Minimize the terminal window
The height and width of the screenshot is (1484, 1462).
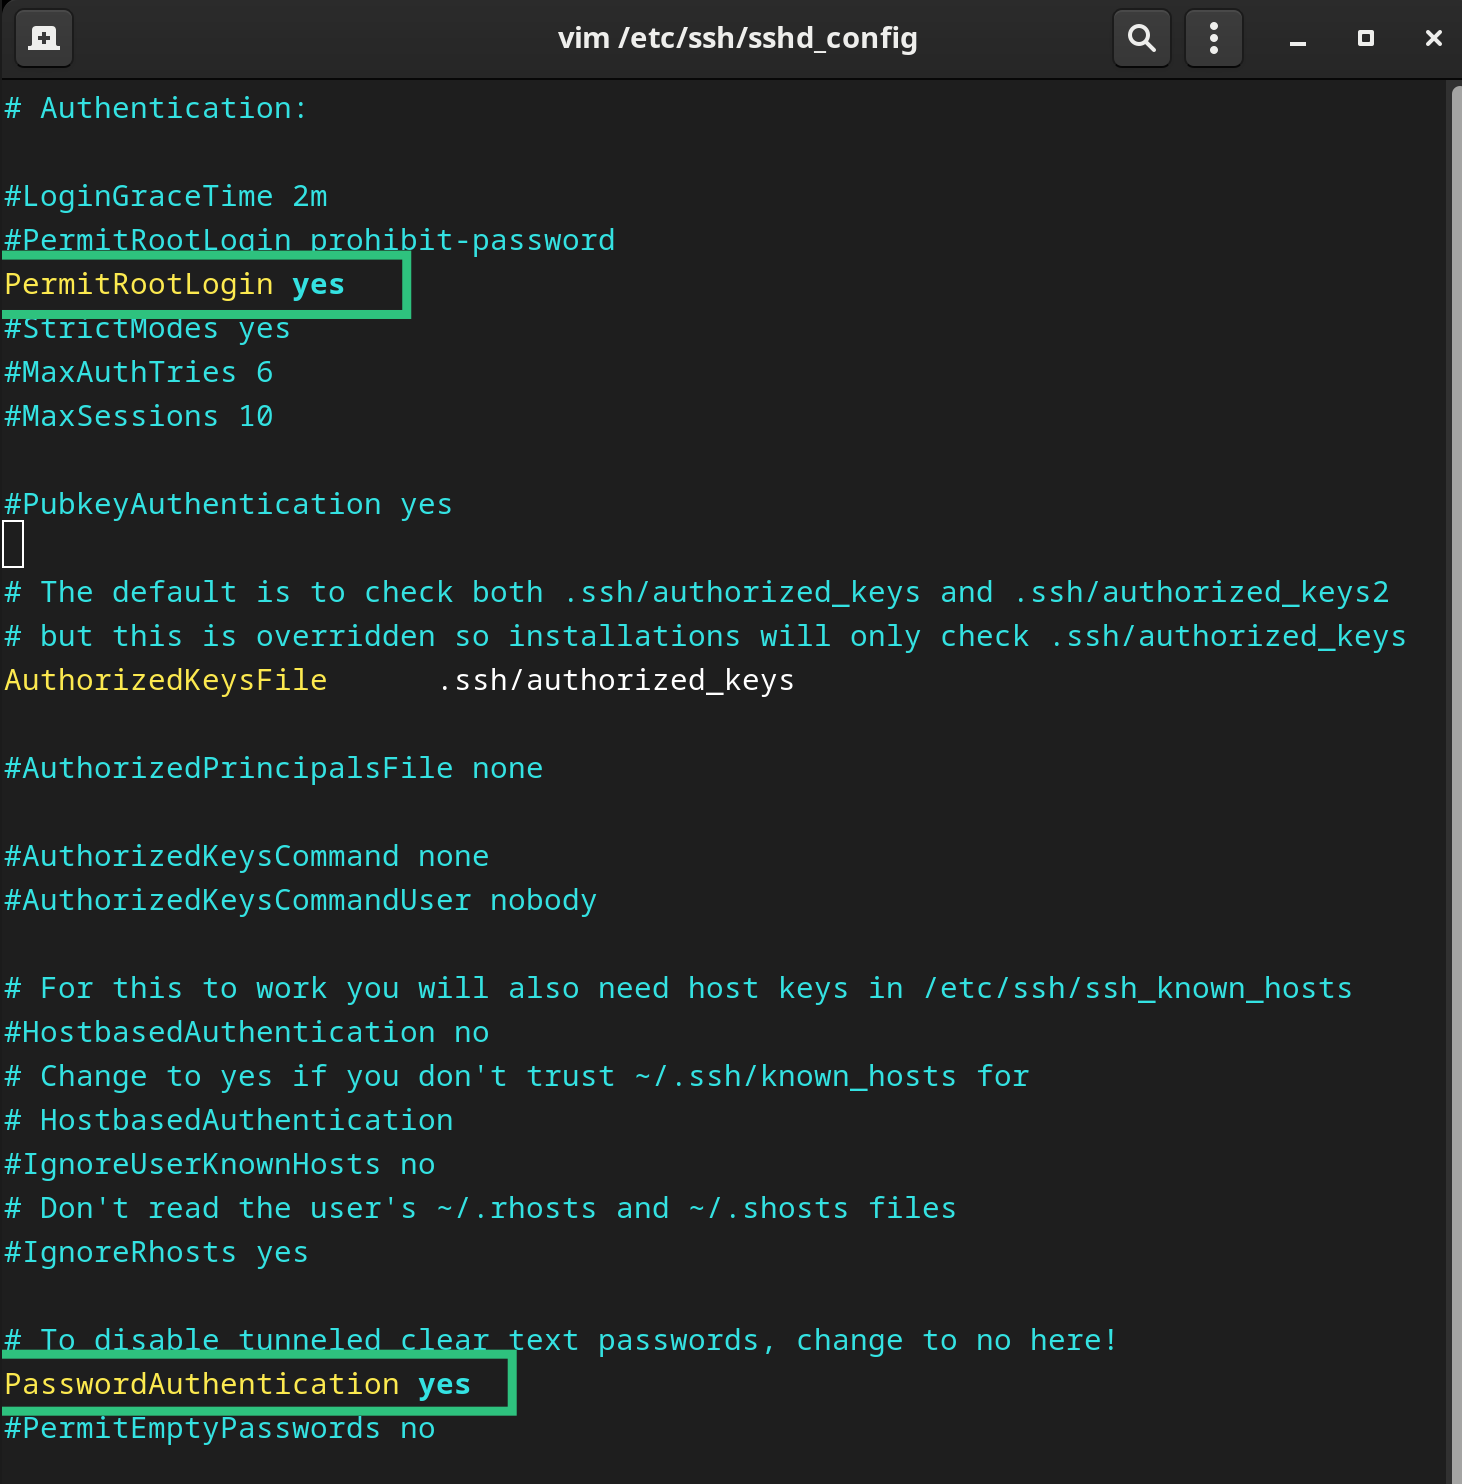(1297, 38)
